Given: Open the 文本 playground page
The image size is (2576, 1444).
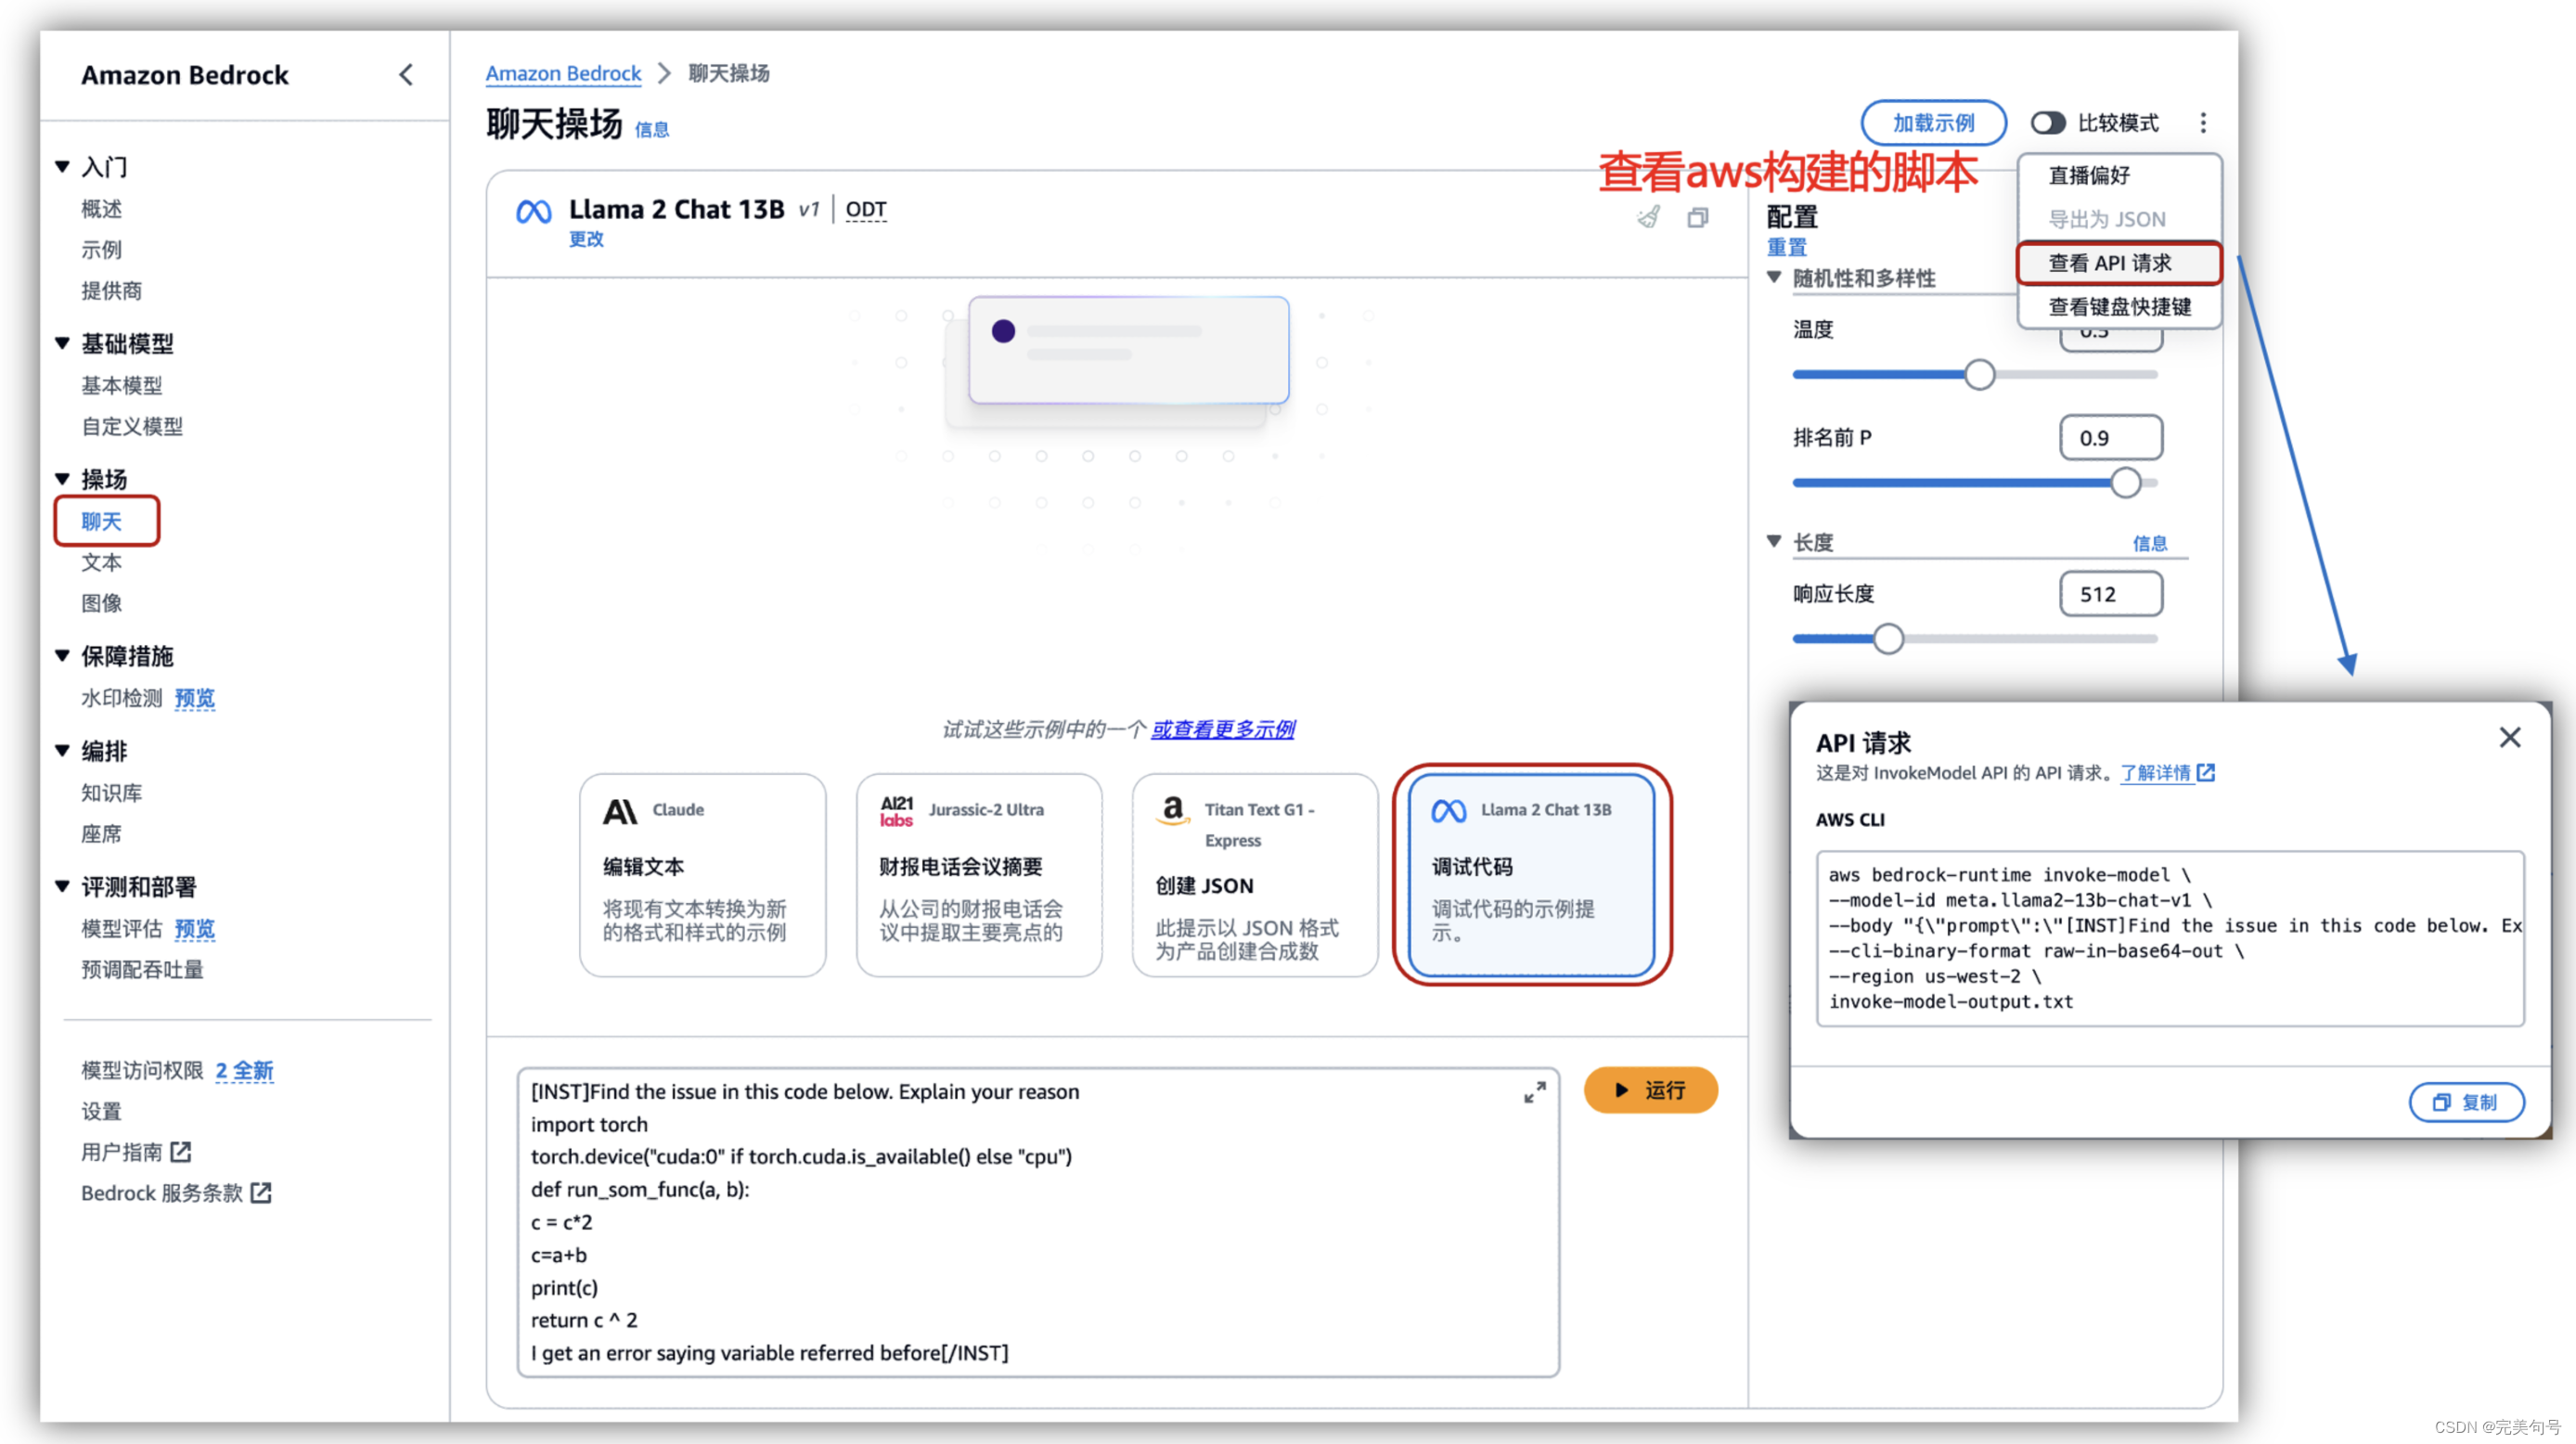Looking at the screenshot, I should pyautogui.click(x=101, y=562).
